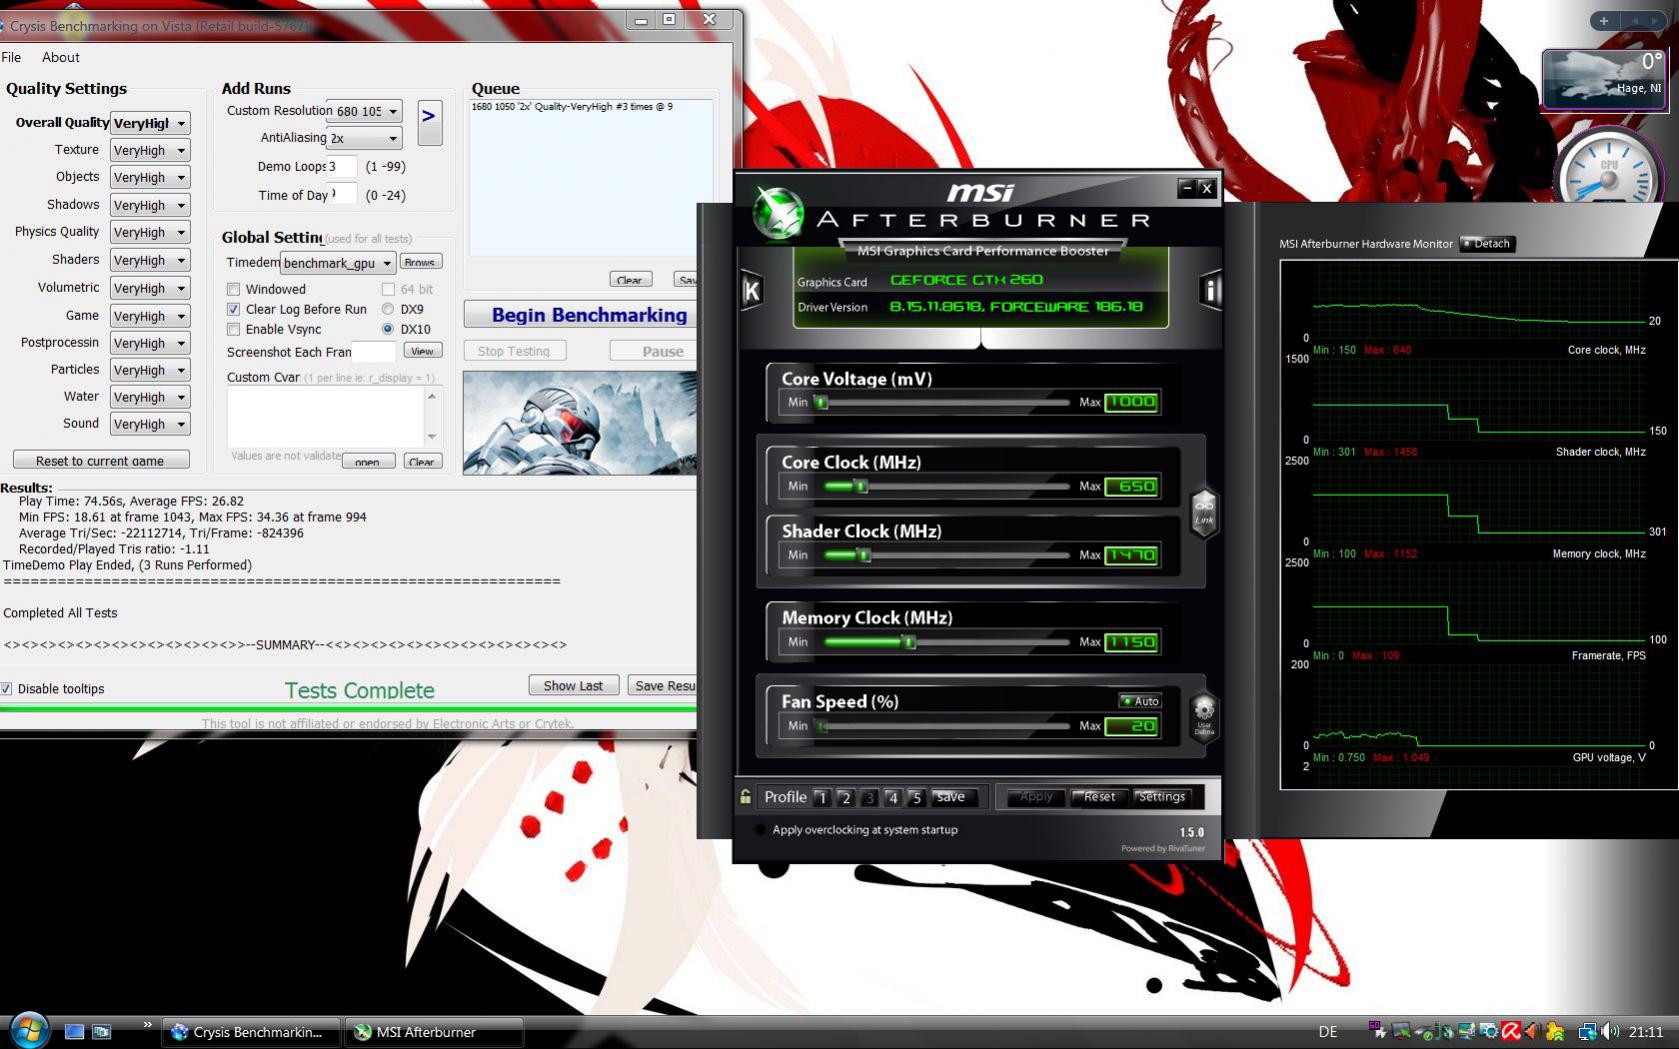The width and height of the screenshot is (1679, 1049).
Task: Open the File menu
Action: click(11, 57)
